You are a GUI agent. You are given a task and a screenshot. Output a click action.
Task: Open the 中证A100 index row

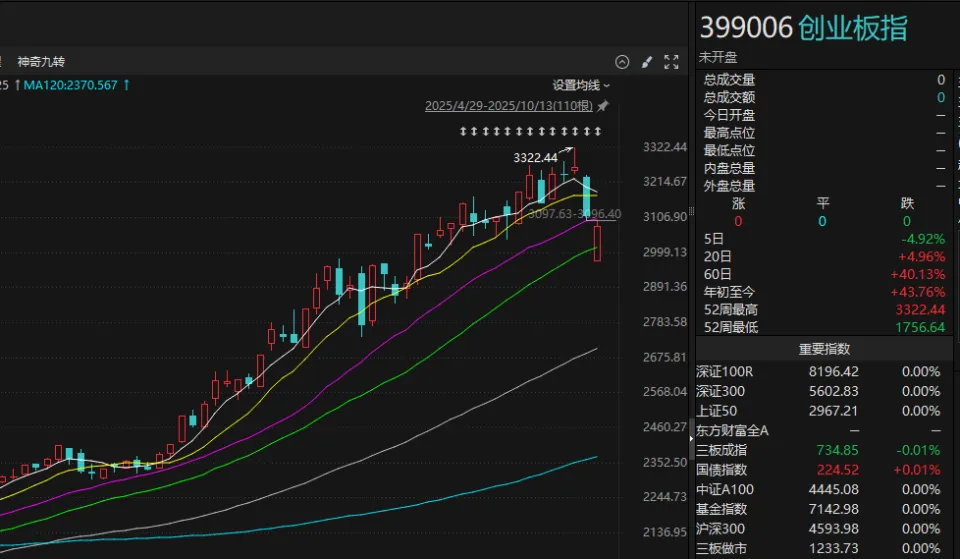tap(726, 490)
